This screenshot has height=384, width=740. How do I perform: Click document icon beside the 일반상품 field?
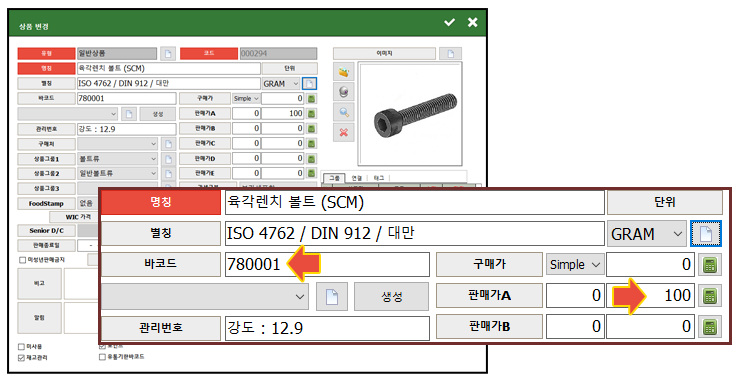pos(168,53)
